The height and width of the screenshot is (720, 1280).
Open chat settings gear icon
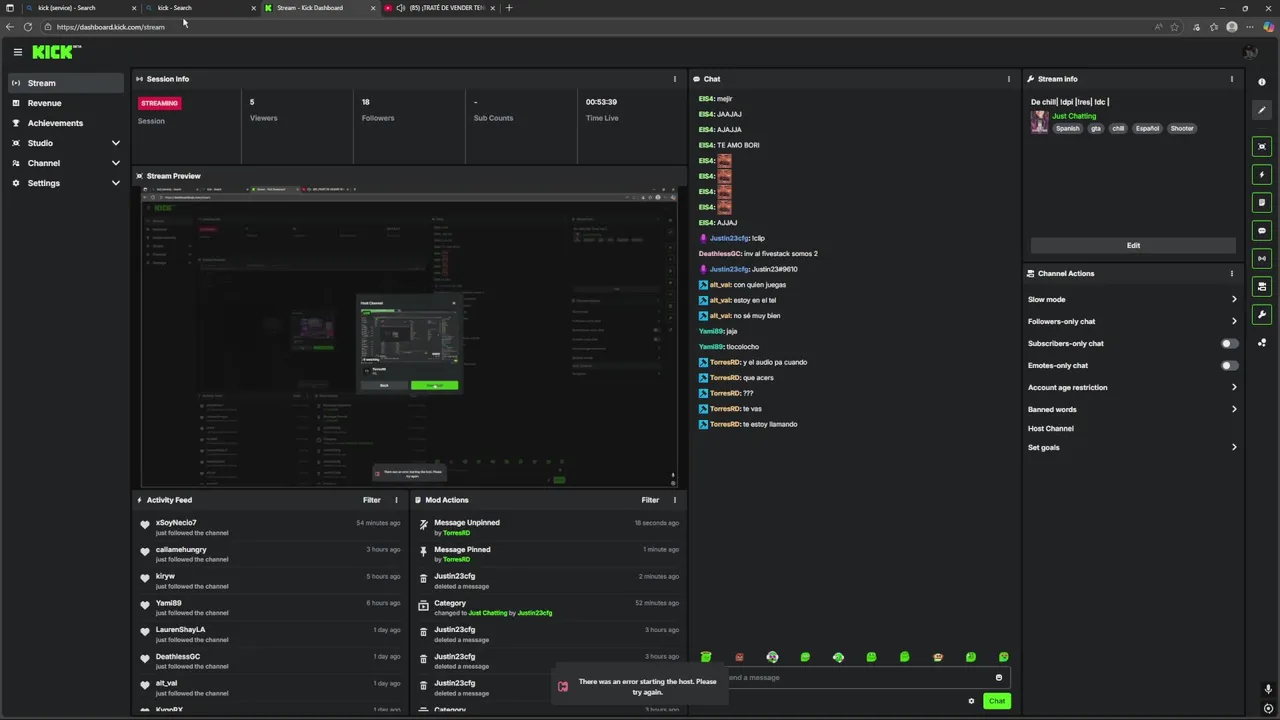point(971,701)
